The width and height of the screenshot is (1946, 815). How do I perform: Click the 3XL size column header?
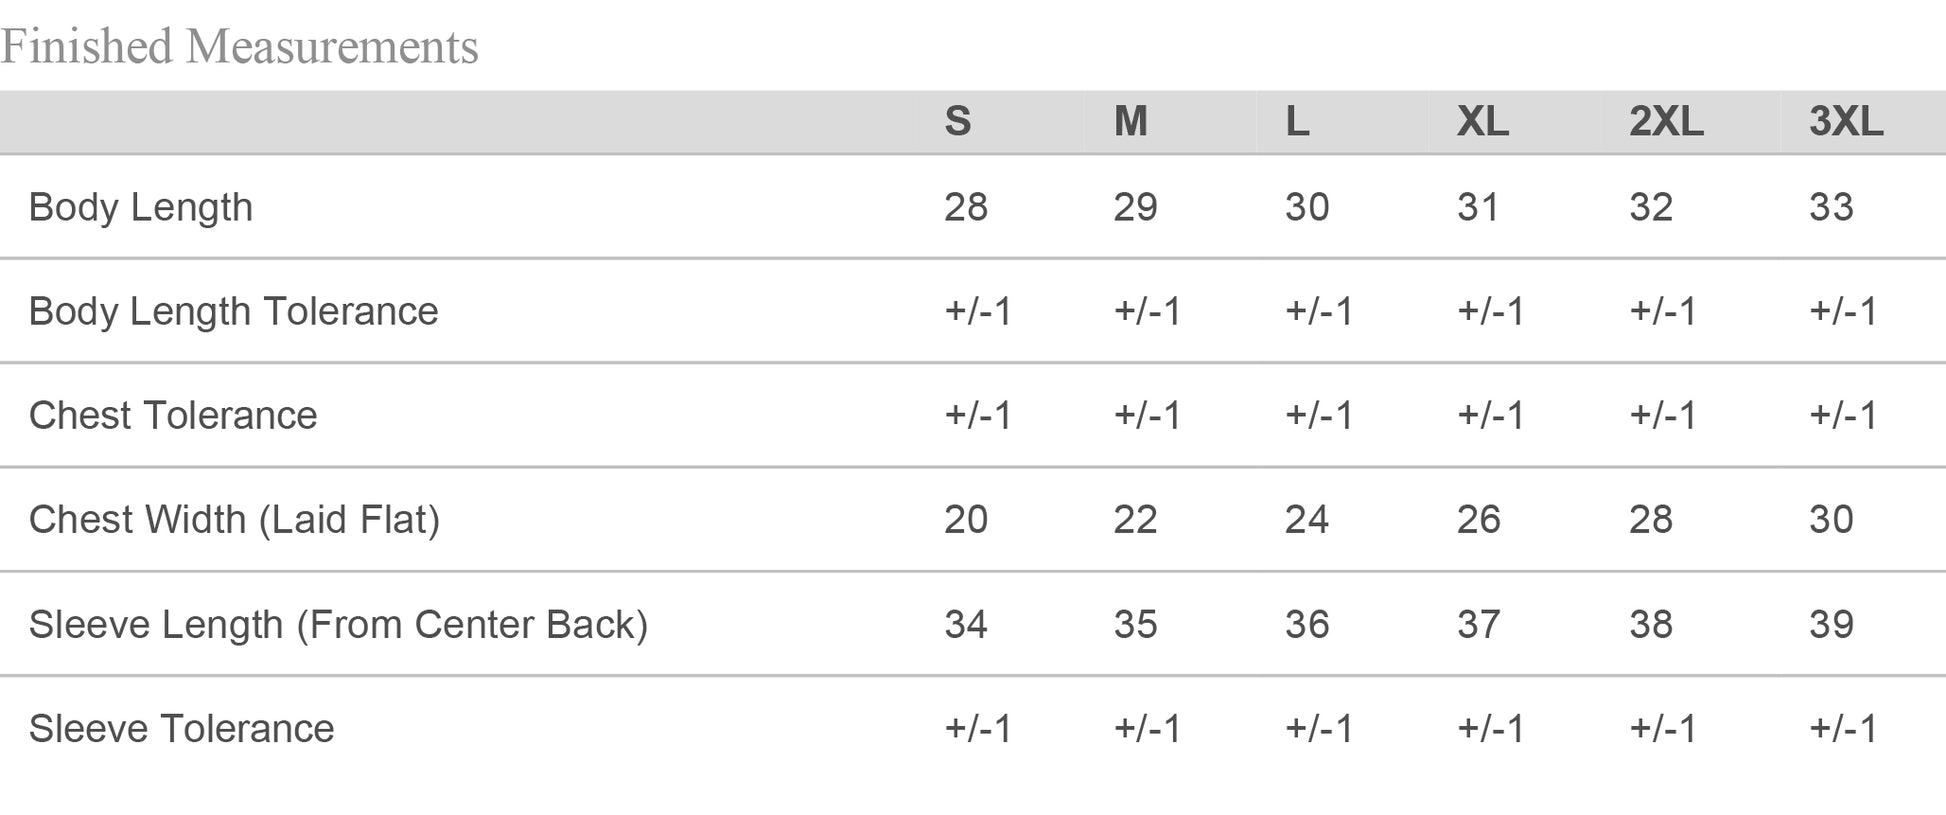[x=1846, y=122]
